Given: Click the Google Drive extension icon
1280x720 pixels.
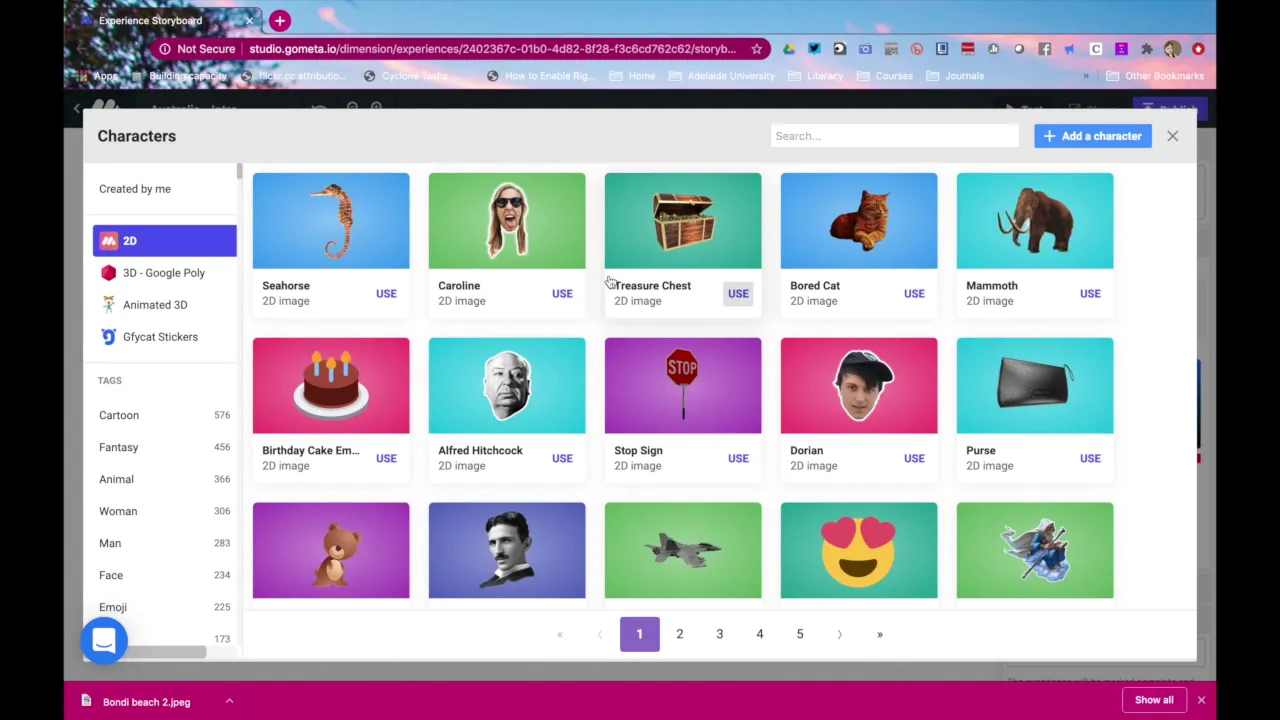Looking at the screenshot, I should 789,49.
